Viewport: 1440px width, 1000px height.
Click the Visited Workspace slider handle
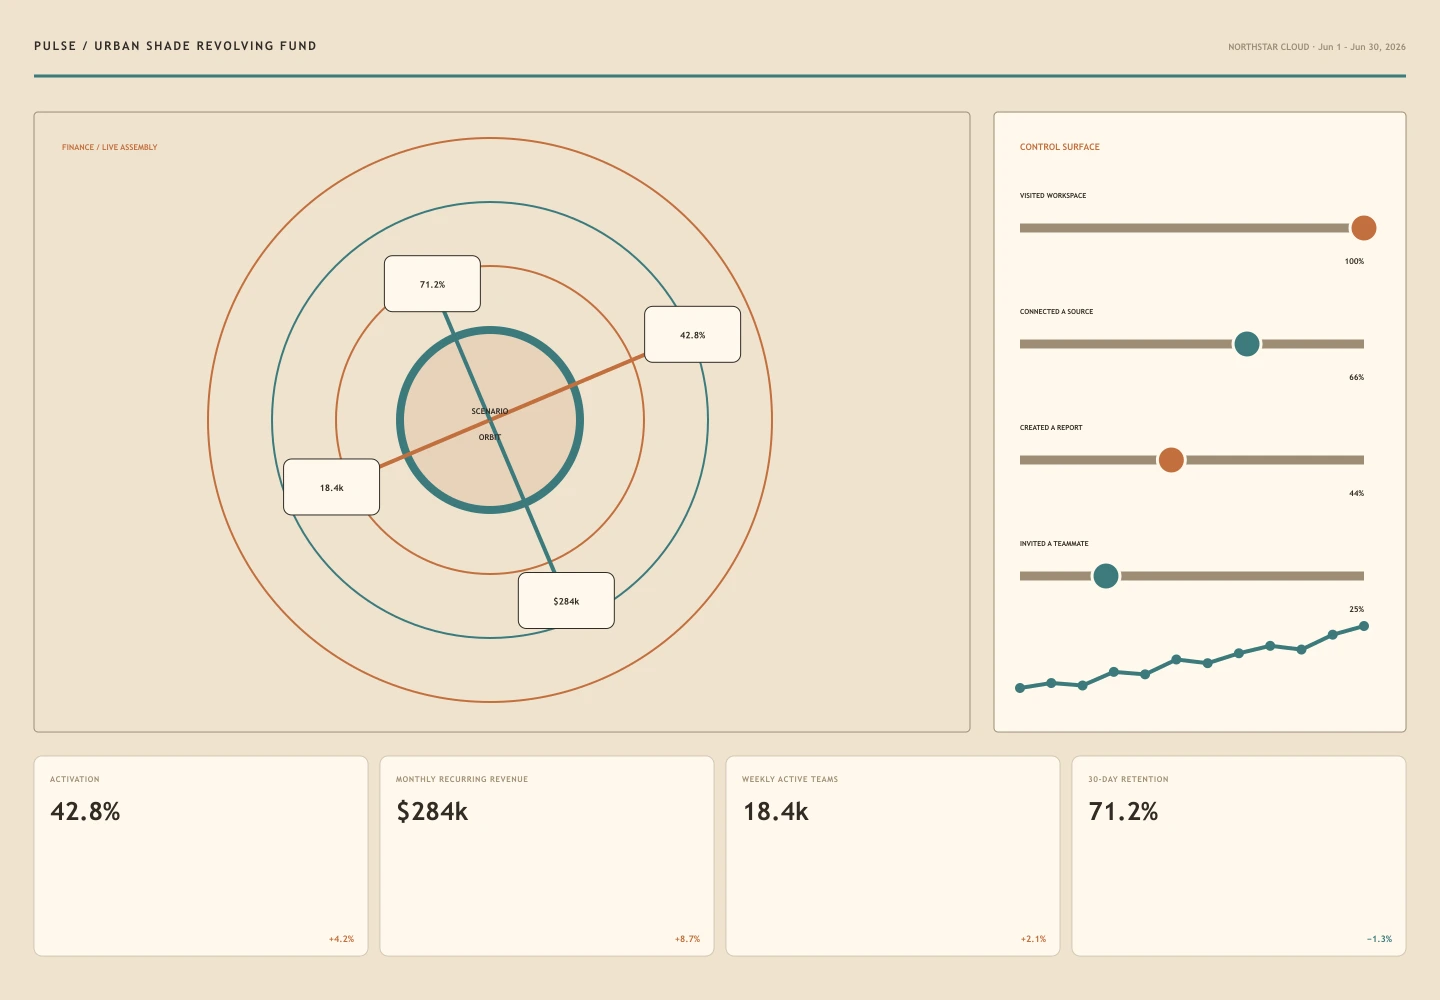[x=1363, y=228]
